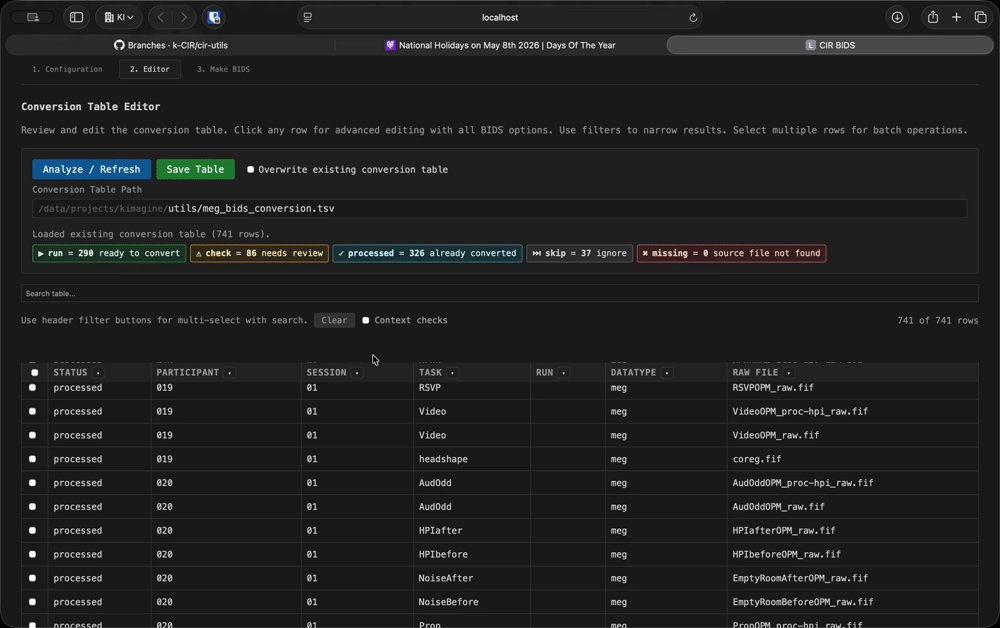Check the coreg.fif row checkbox

33,459
